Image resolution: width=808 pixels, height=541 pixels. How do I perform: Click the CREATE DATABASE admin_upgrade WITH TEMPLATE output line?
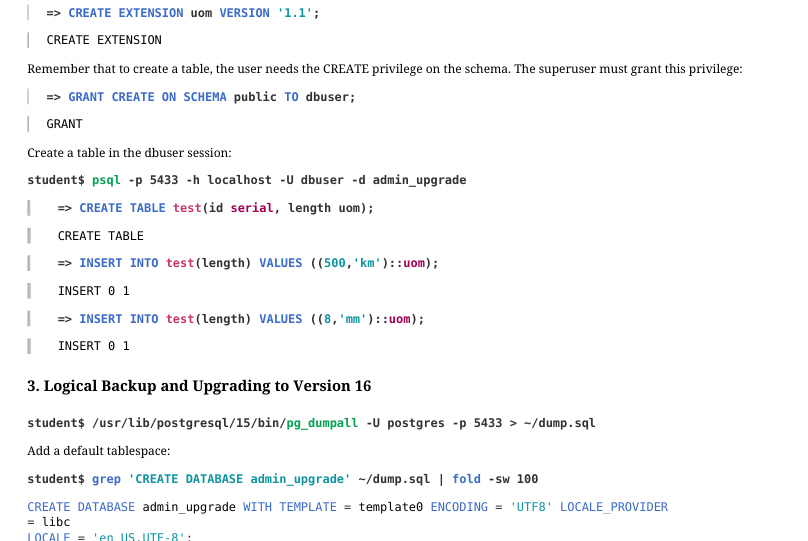[347, 507]
